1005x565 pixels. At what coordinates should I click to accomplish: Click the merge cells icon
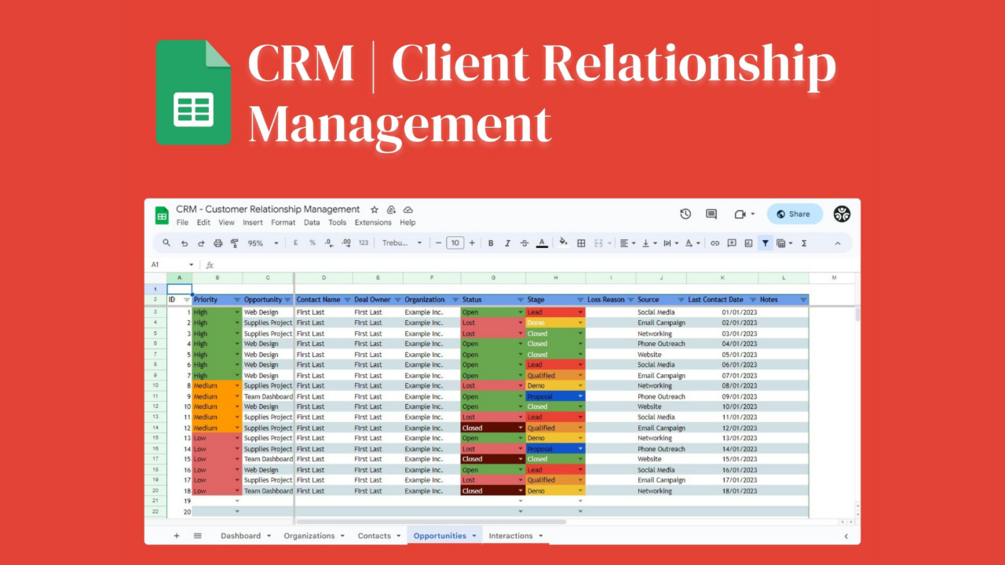coord(599,243)
